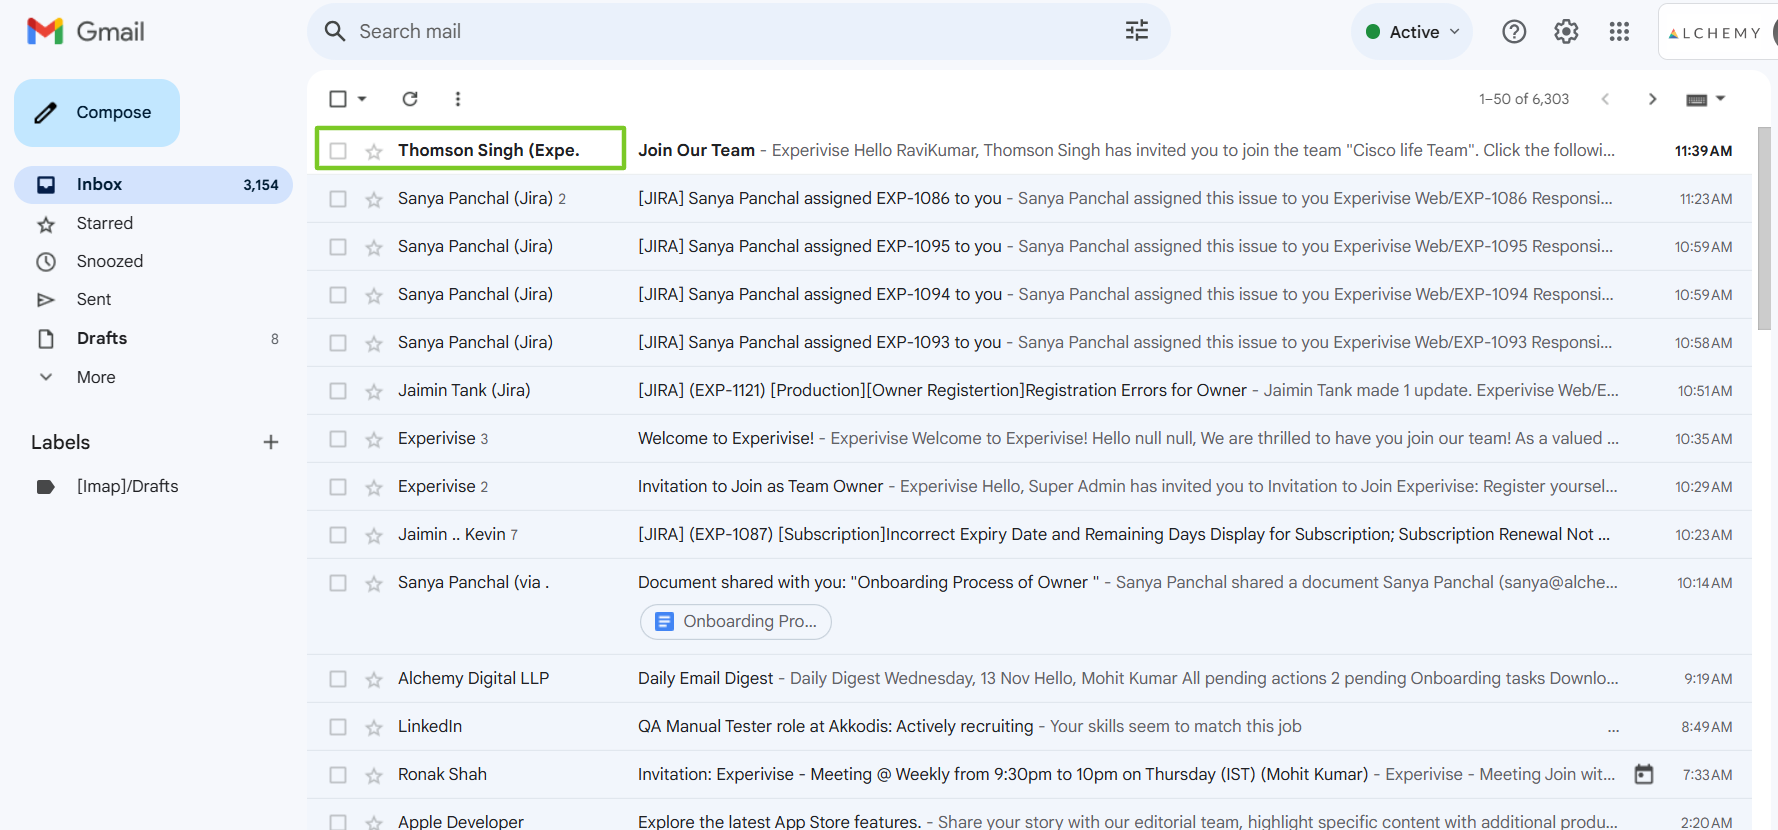
Task: Compose a new email
Action: pyautogui.click(x=97, y=113)
